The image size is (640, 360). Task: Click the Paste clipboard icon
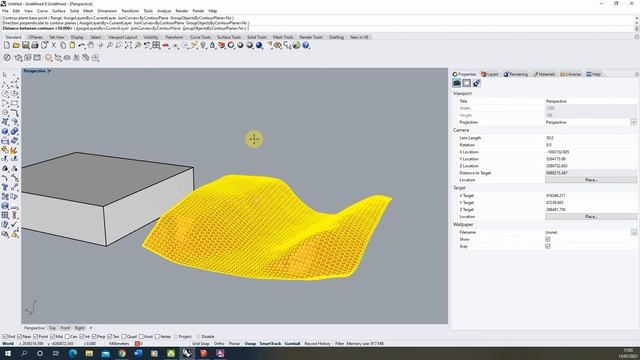[x=72, y=45]
